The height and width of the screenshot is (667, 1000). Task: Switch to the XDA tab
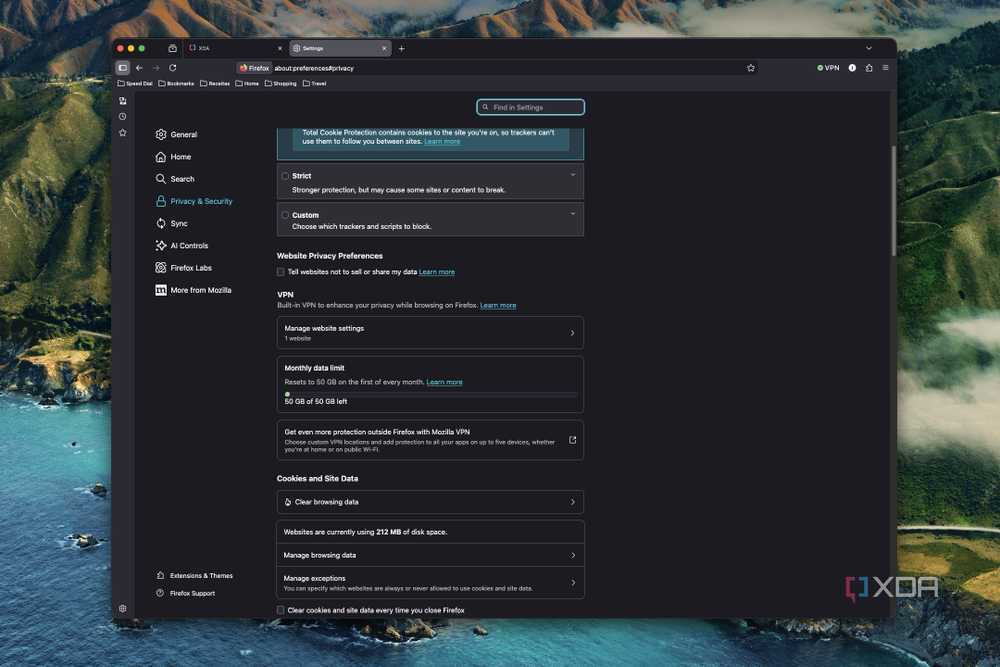(x=235, y=48)
